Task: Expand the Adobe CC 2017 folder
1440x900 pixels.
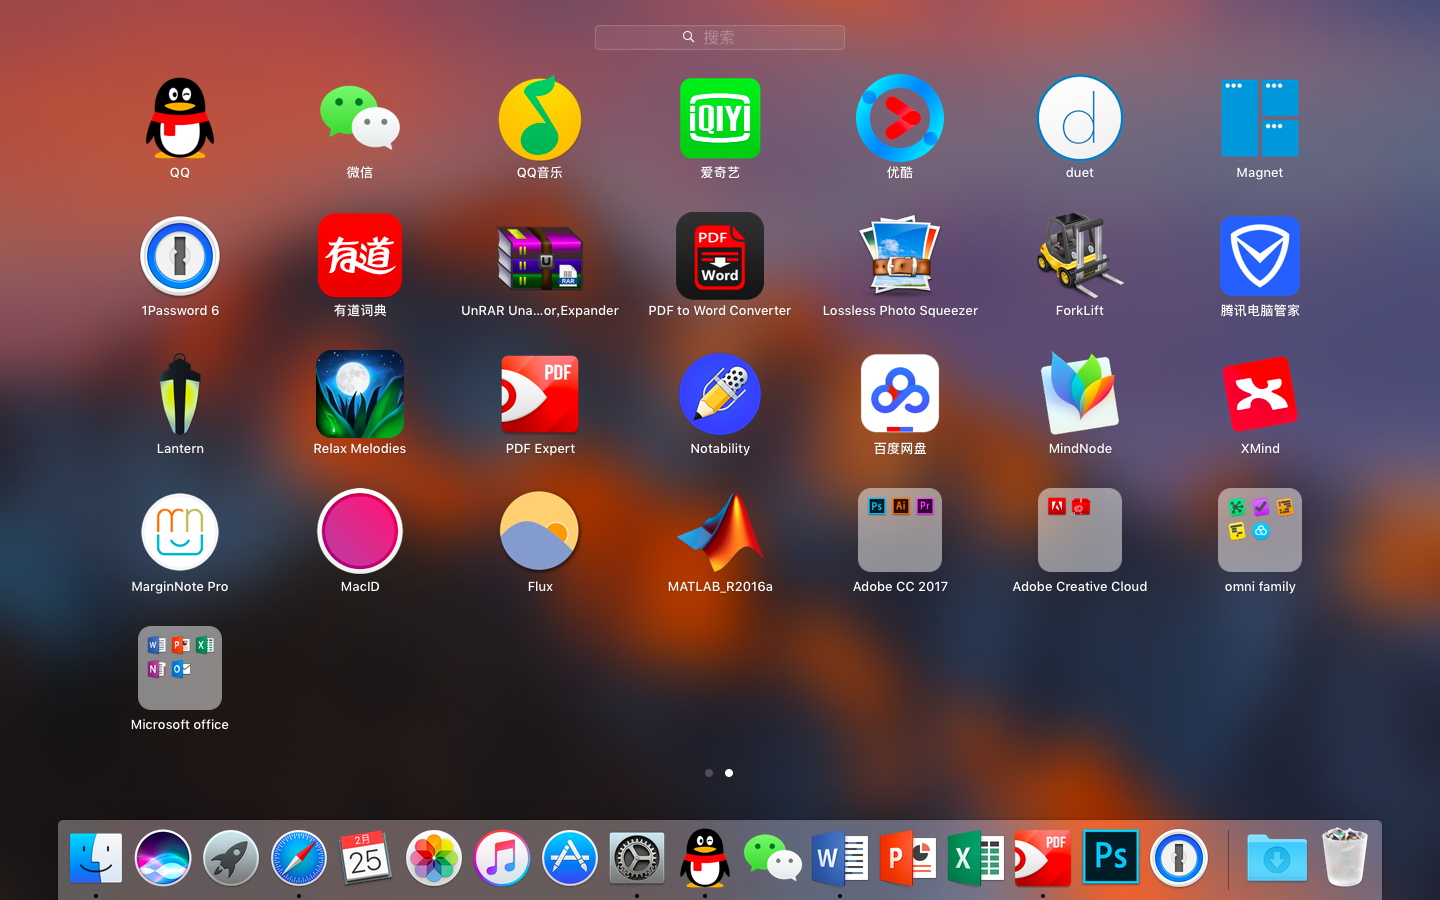Action: [900, 531]
